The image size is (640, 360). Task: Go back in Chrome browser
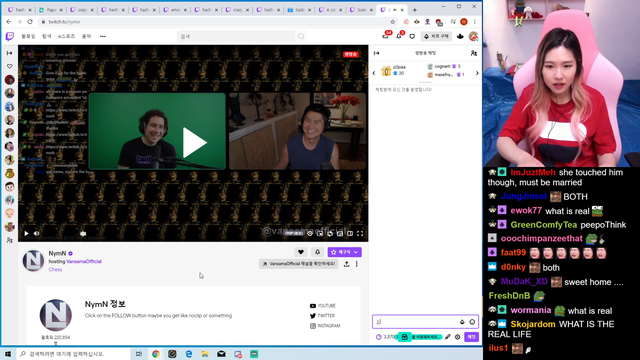pyautogui.click(x=9, y=22)
